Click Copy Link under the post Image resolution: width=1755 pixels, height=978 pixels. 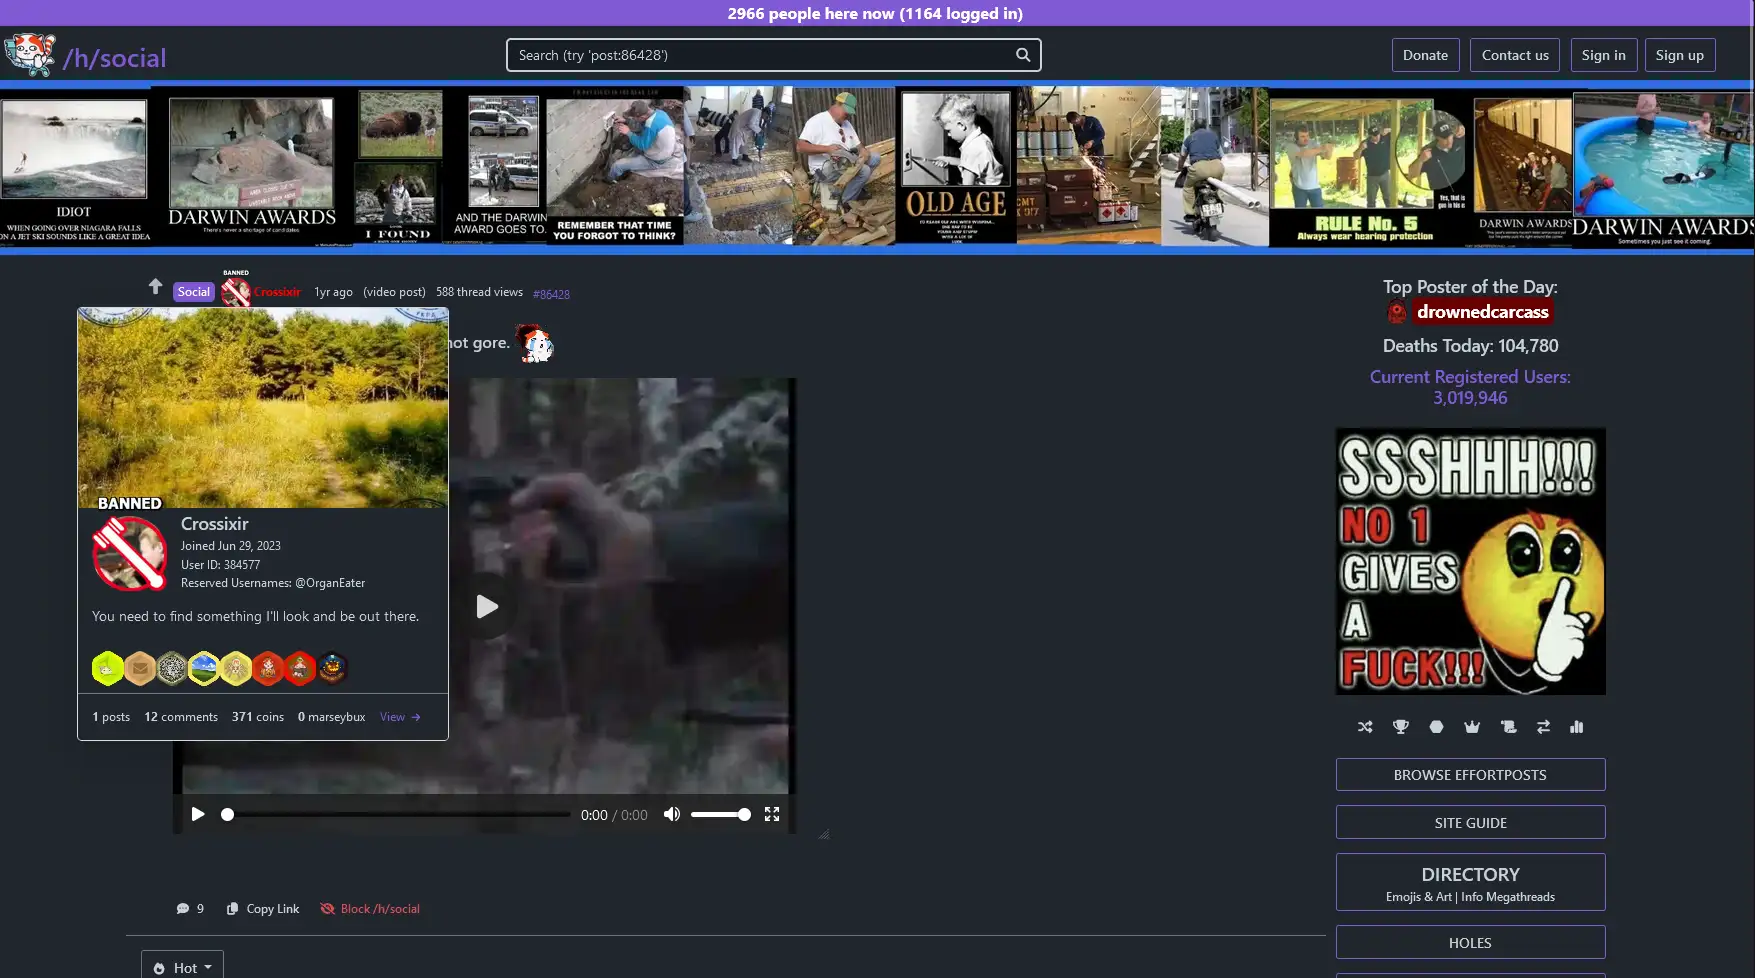click(x=263, y=909)
